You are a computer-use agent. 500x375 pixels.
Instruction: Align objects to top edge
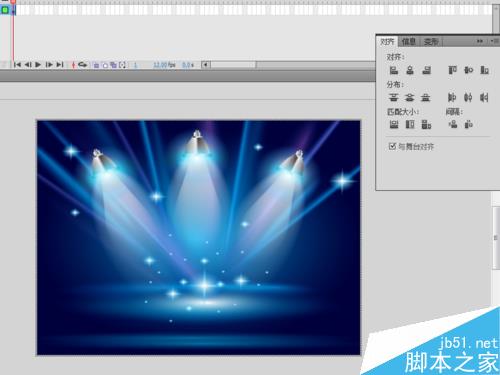pos(452,70)
